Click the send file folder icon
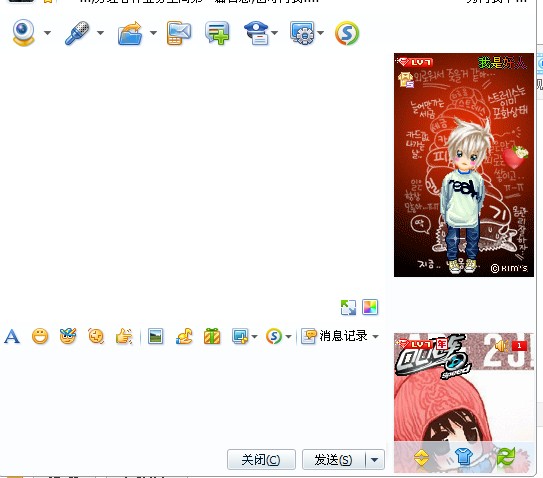 (x=130, y=33)
